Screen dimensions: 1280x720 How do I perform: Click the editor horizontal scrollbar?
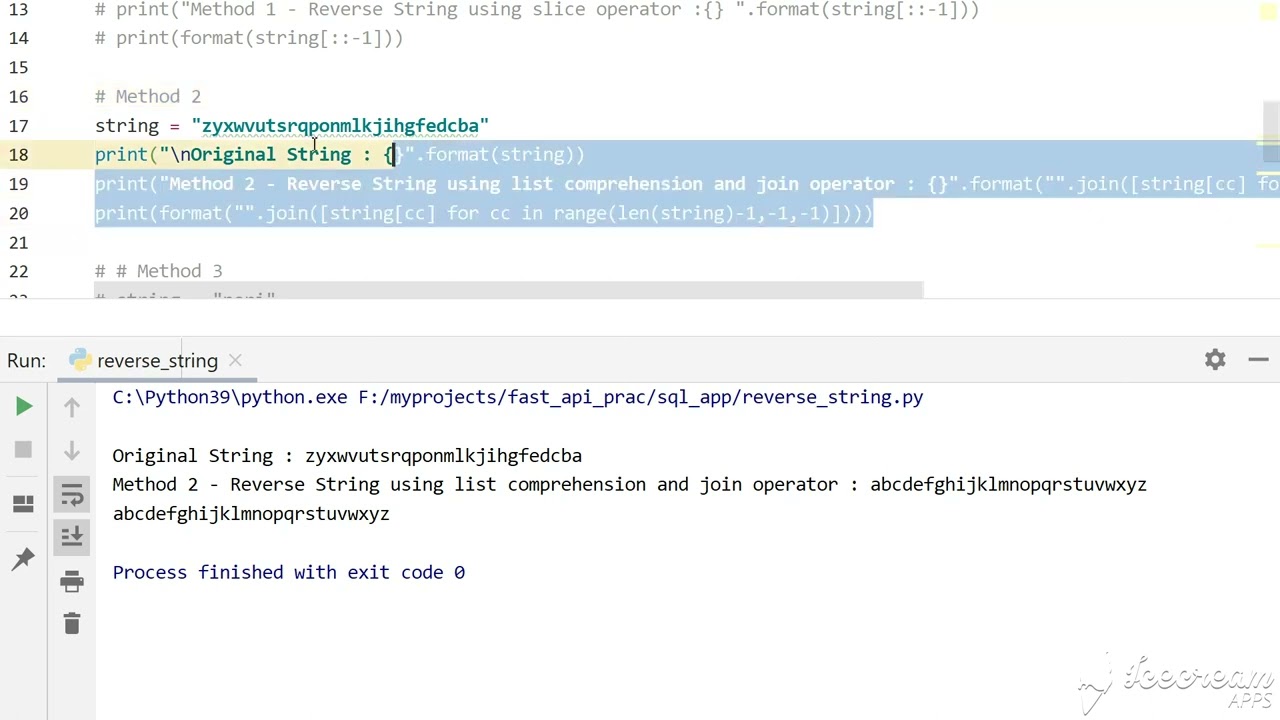pyautogui.click(x=510, y=290)
